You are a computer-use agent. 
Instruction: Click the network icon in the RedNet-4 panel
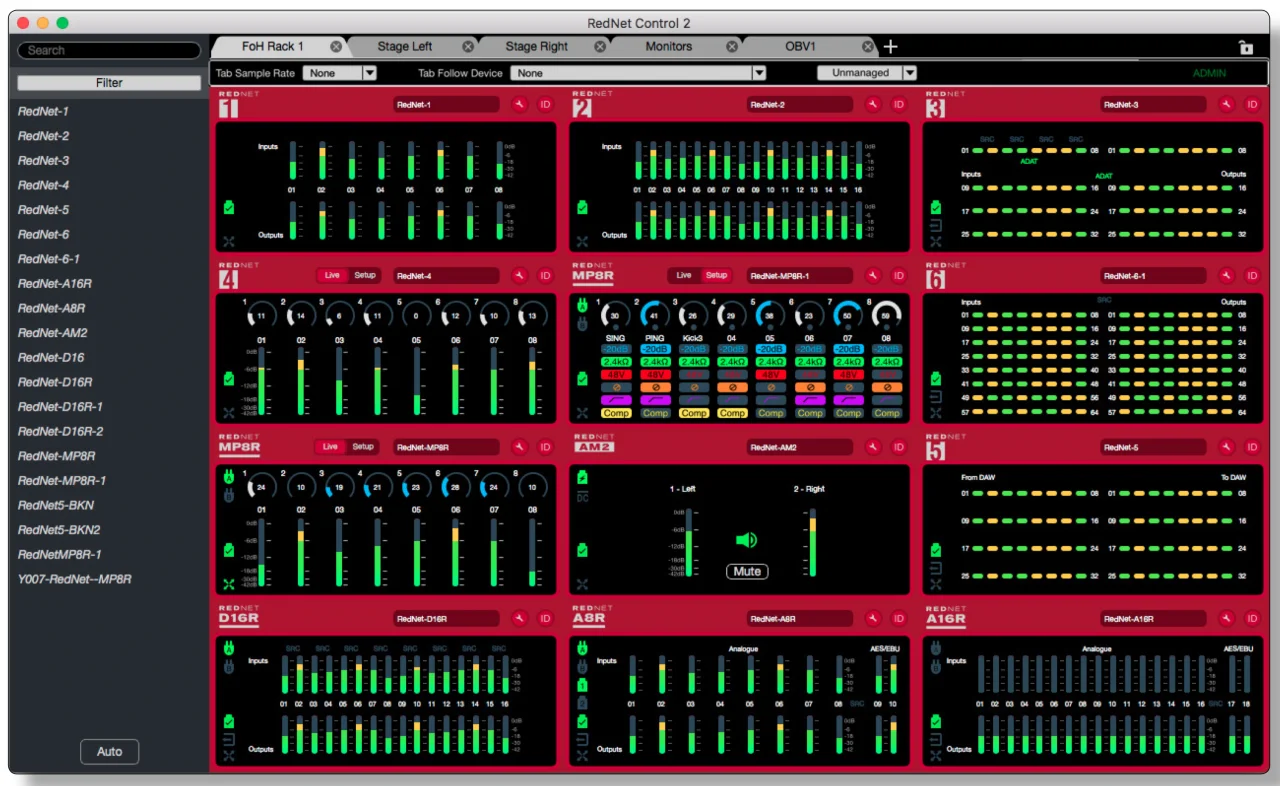pos(230,412)
